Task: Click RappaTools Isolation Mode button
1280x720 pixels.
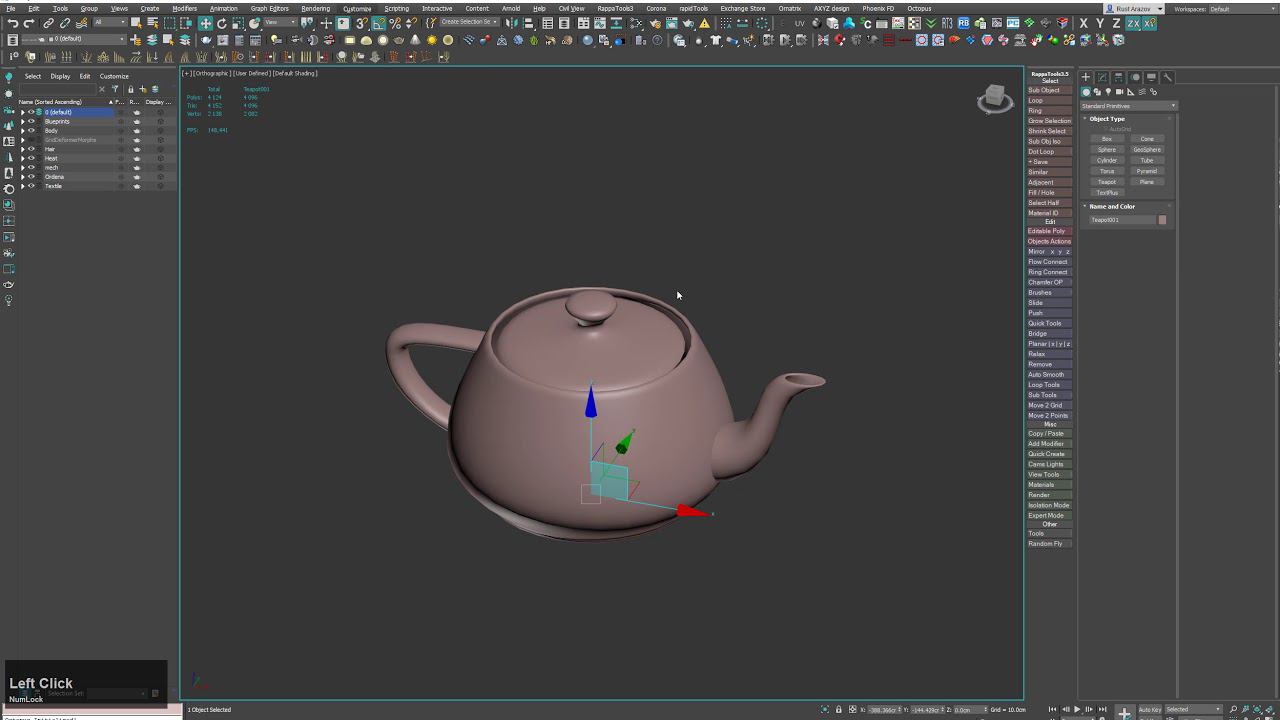Action: 1049,505
